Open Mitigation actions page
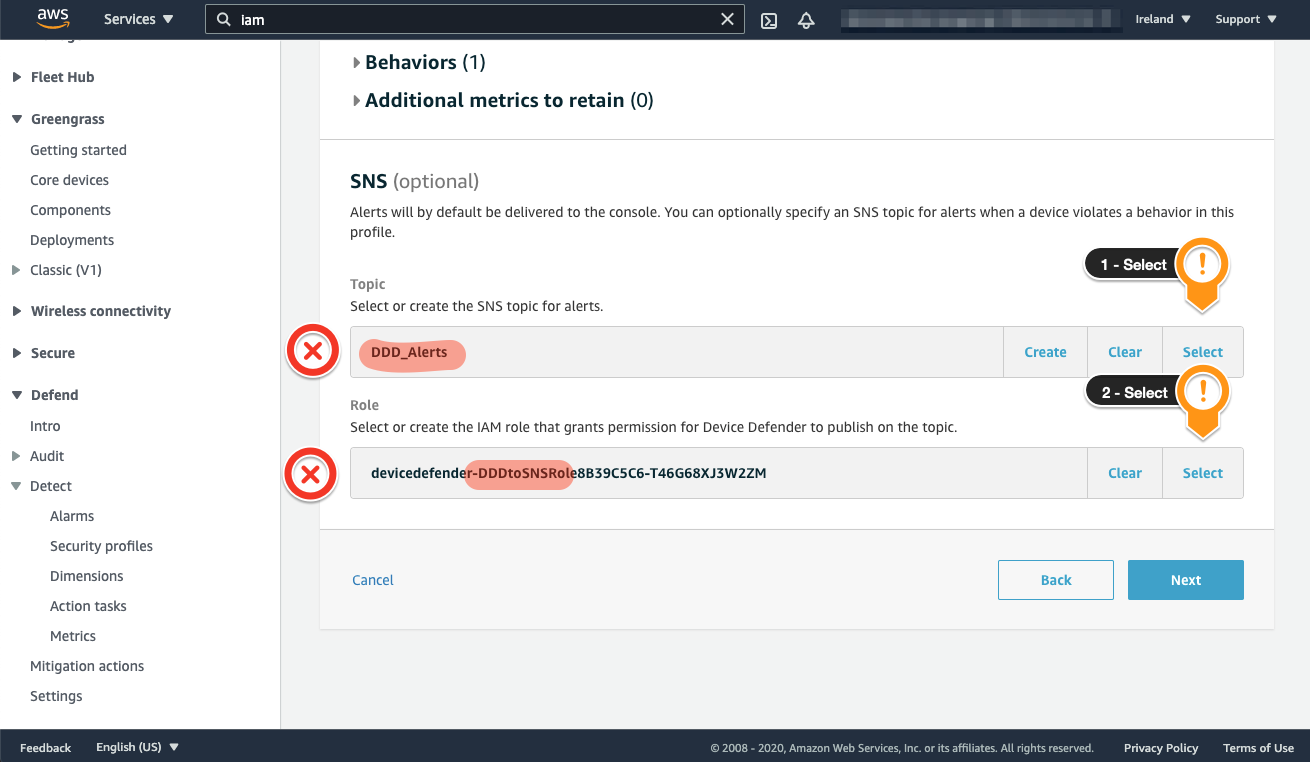The image size is (1310, 762). coord(87,666)
